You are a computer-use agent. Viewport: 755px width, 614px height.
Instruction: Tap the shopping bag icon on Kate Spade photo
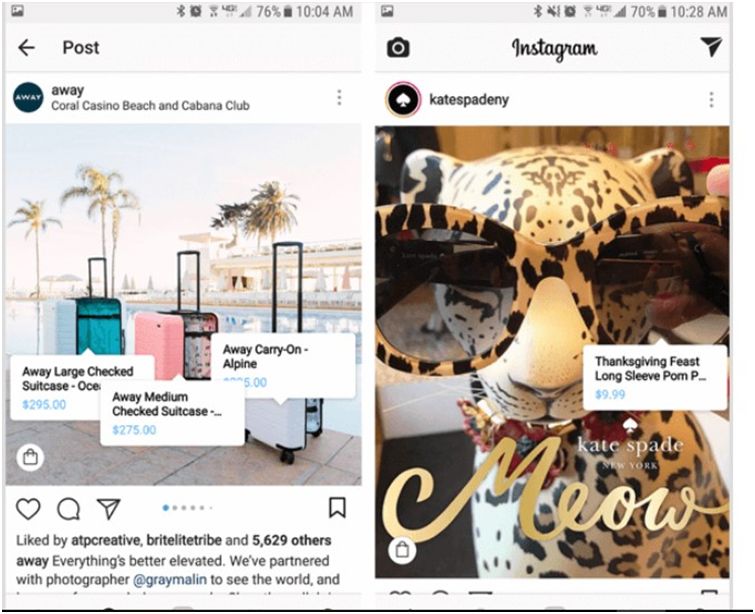tap(402, 549)
